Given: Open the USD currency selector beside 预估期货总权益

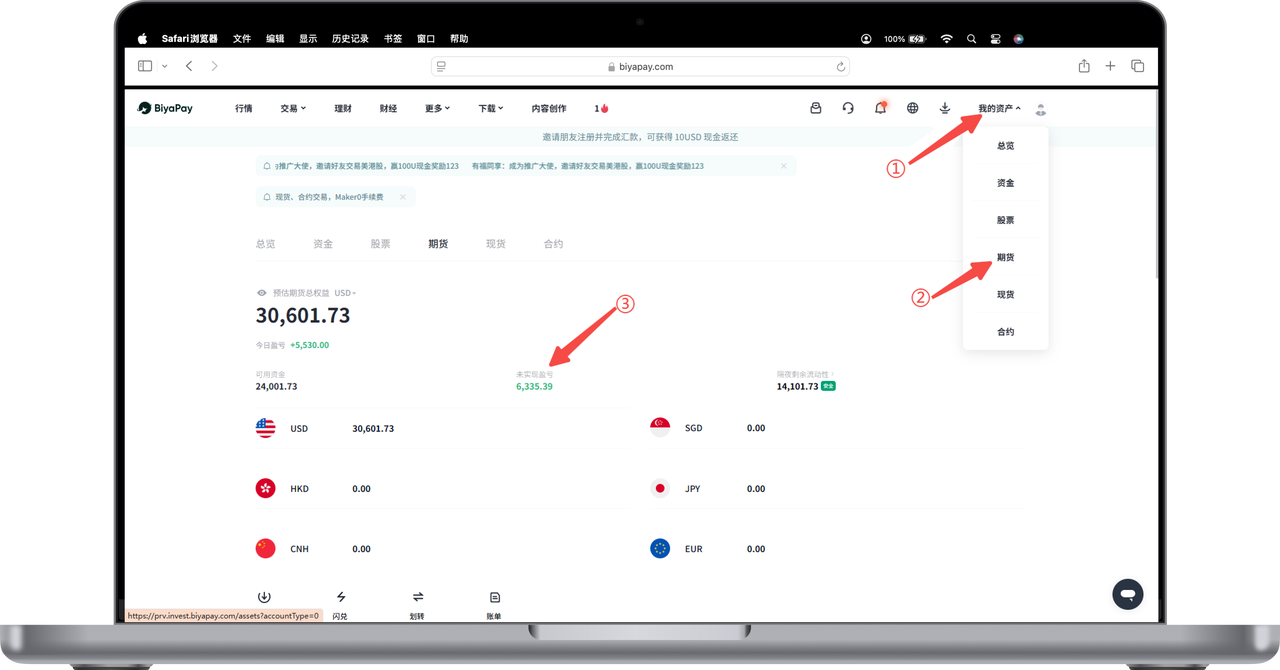Looking at the screenshot, I should point(345,293).
